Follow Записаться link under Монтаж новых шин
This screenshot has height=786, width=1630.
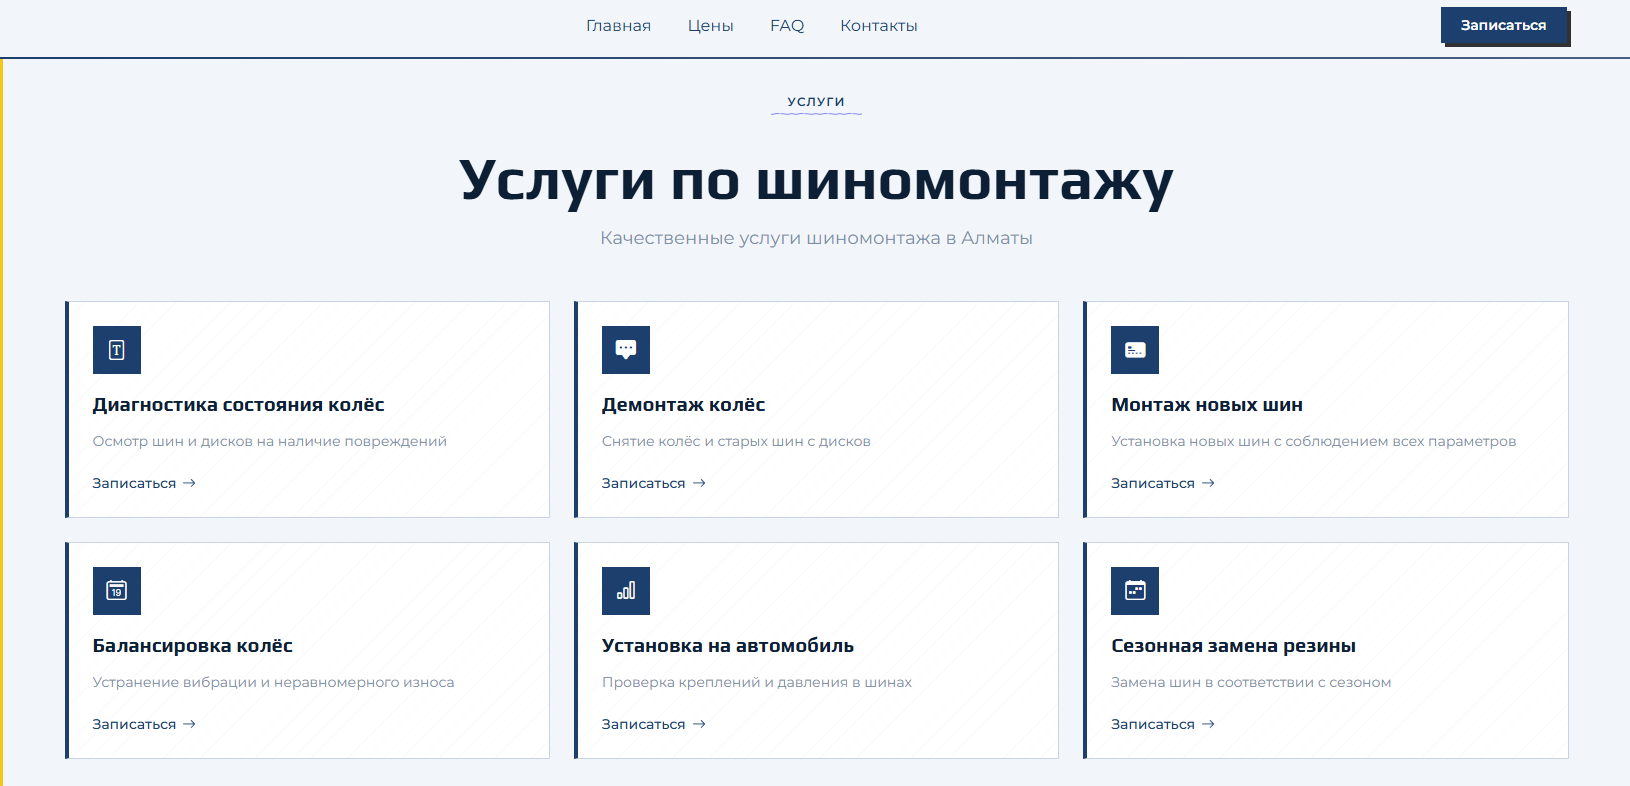[x=1162, y=483]
